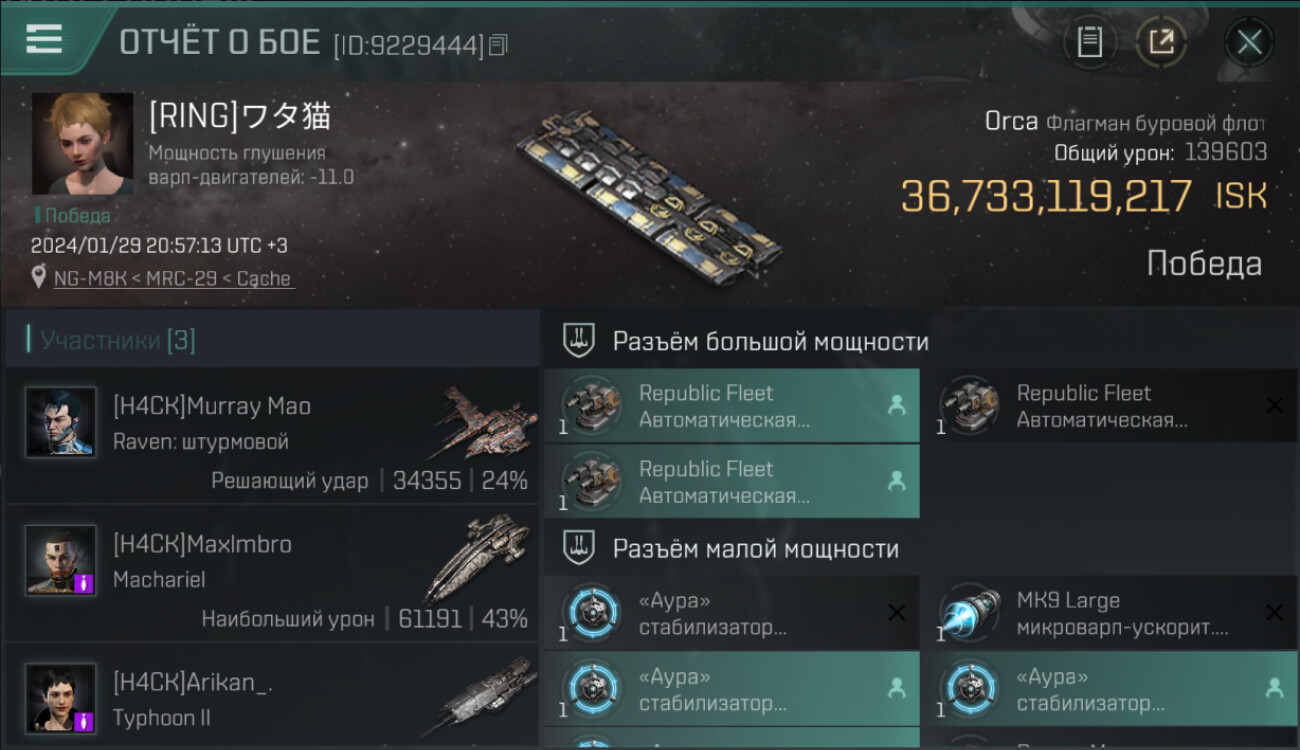The image size is (1300, 750).
Task: Open the clipboard report icon
Action: pyautogui.click(x=1090, y=42)
